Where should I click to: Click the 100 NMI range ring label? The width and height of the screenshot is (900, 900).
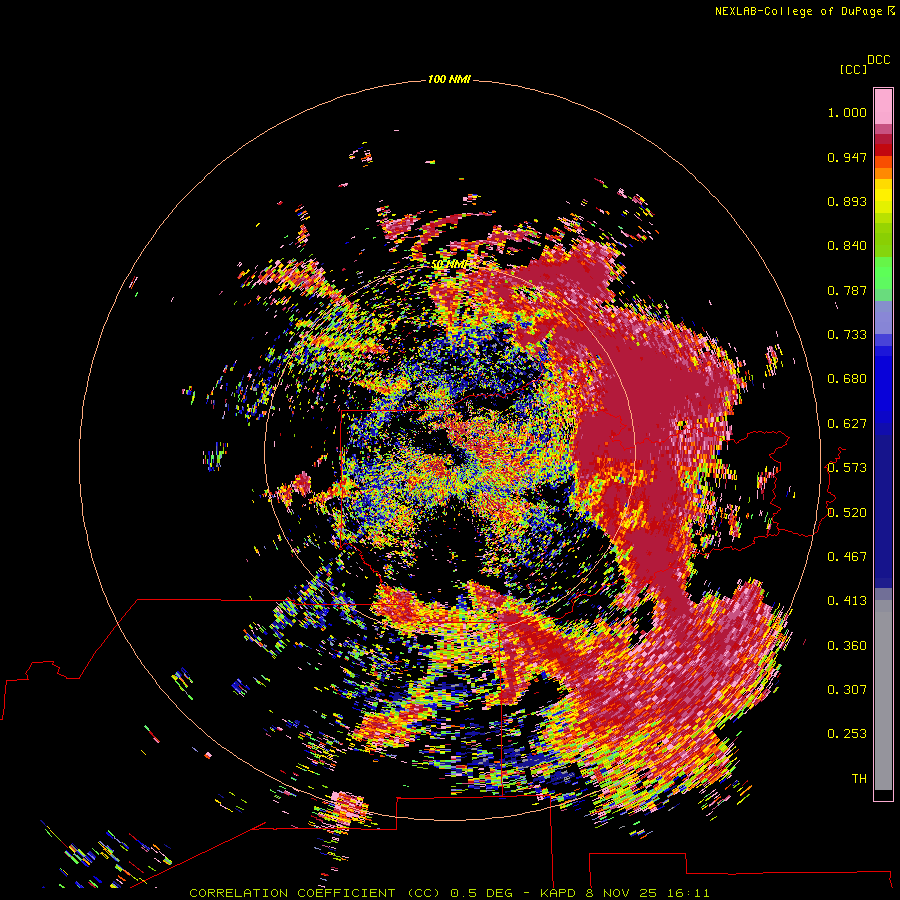[x=449, y=79]
